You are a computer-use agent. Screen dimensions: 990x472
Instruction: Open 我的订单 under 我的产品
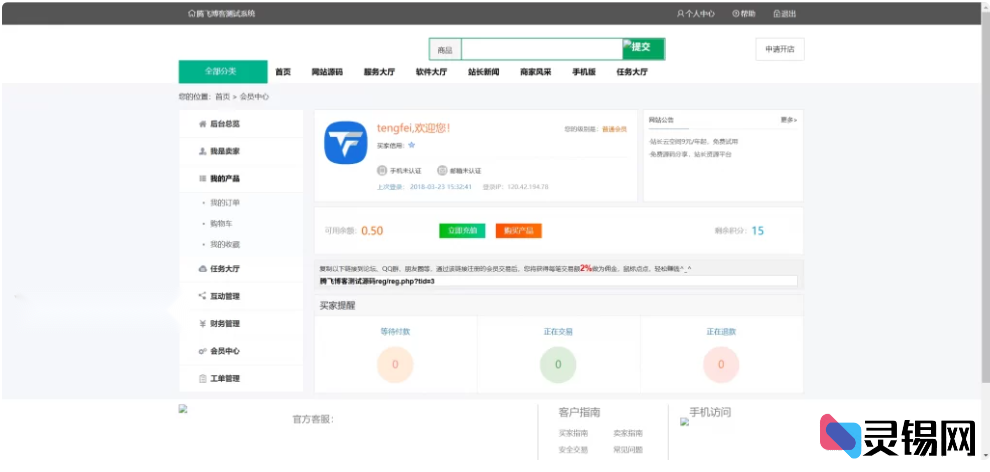pyautogui.click(x=225, y=203)
